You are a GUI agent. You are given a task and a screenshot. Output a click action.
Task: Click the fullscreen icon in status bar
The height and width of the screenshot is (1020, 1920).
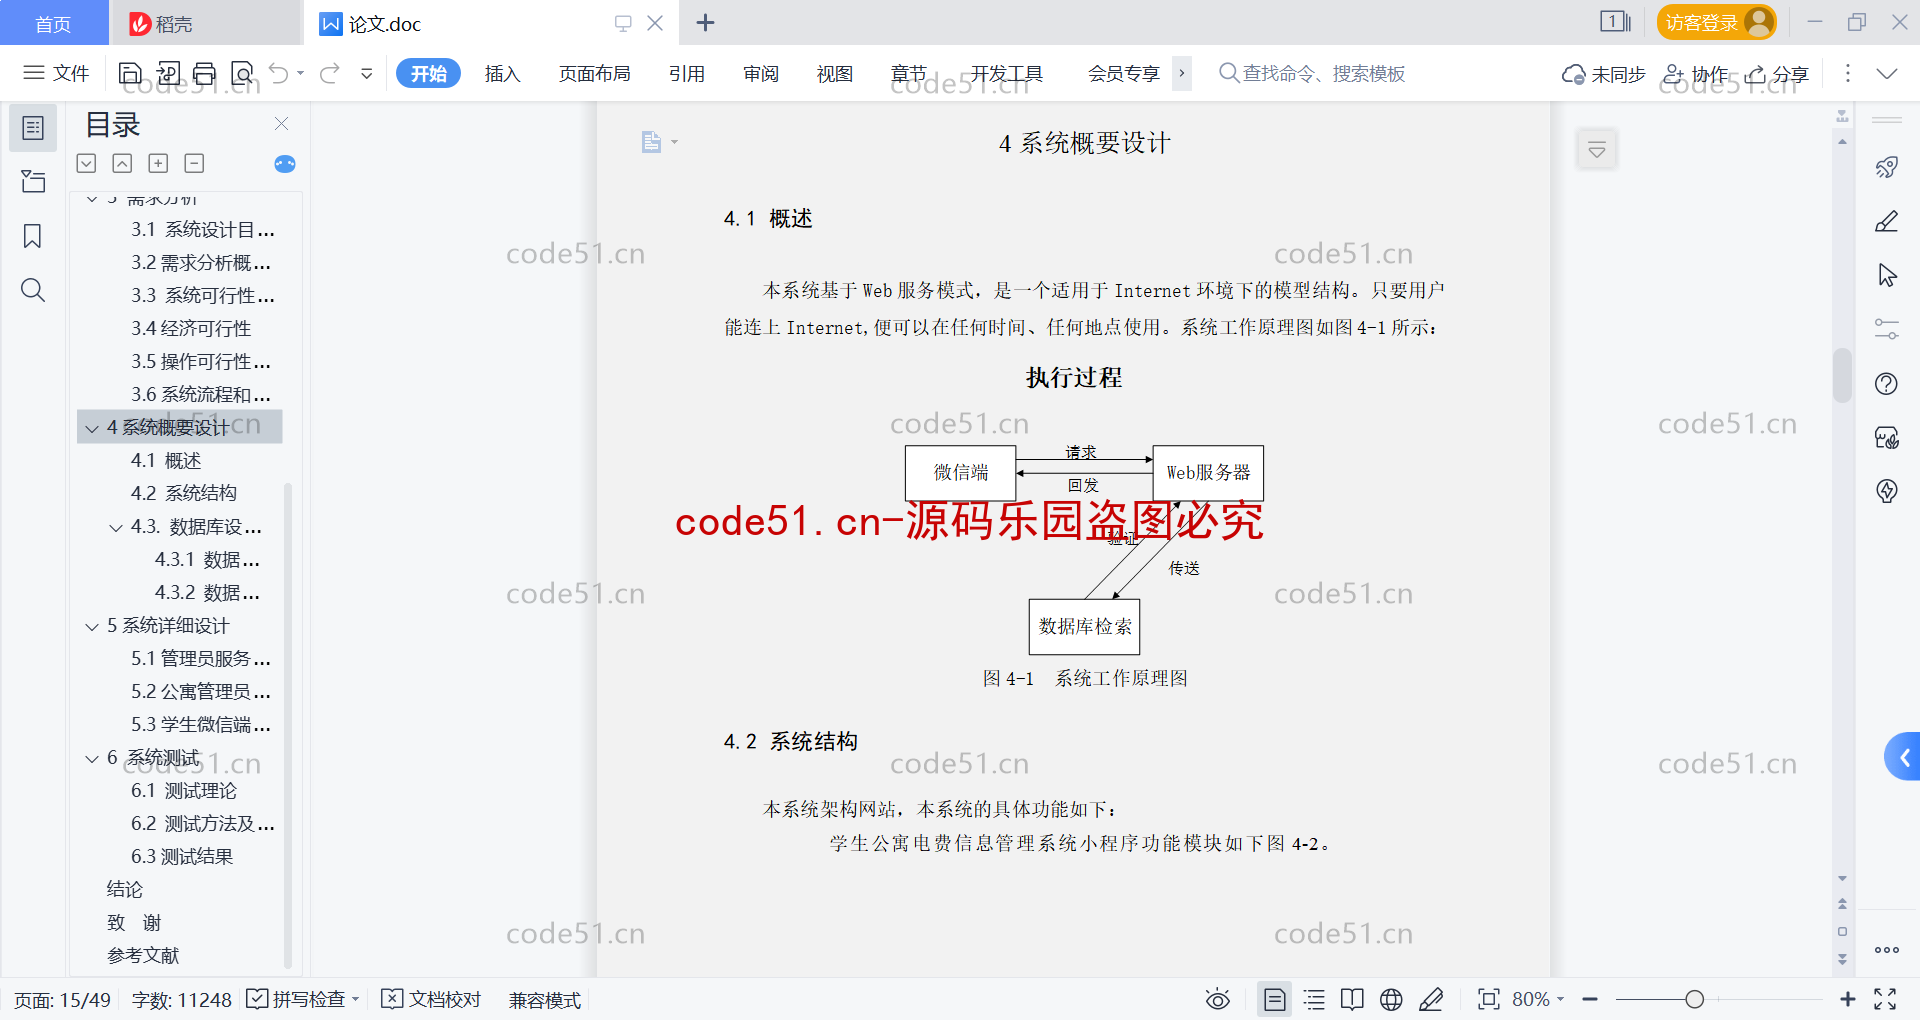pyautogui.click(x=1885, y=1000)
